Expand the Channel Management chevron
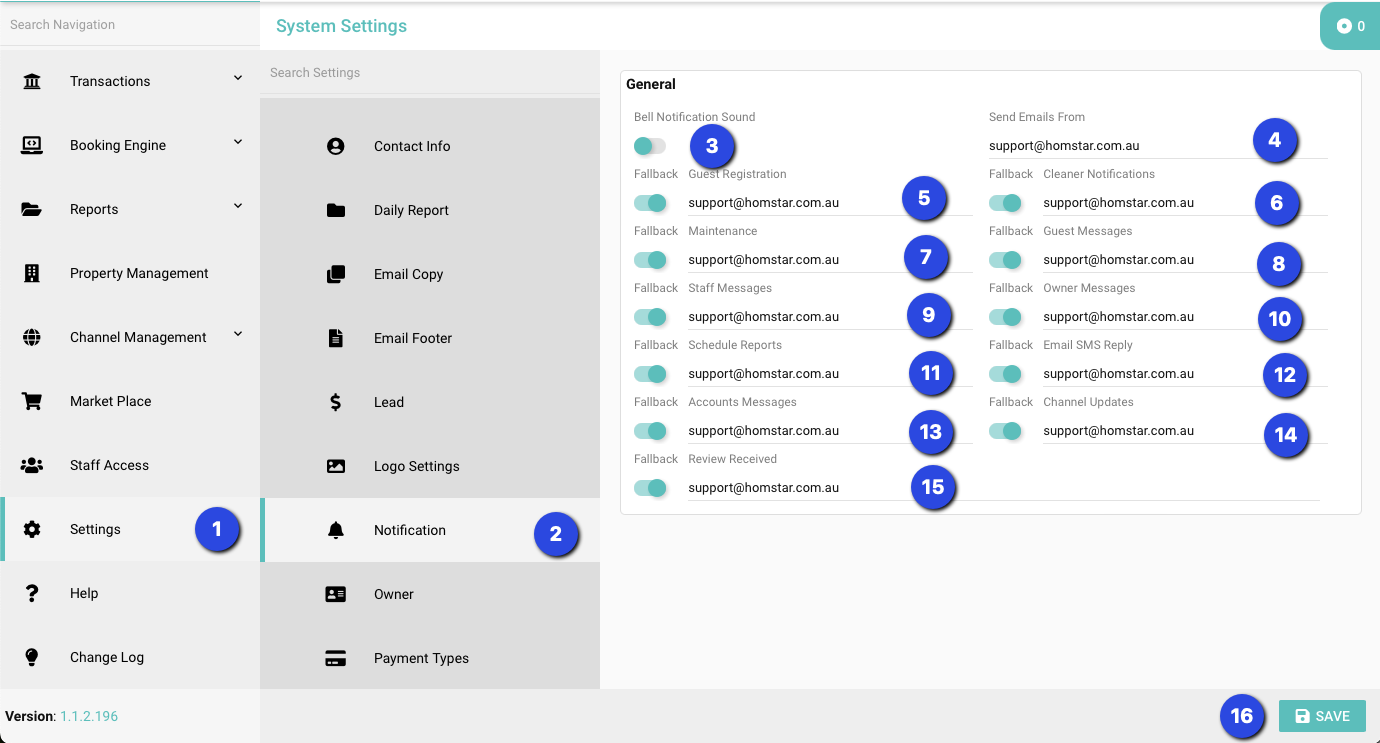Viewport: 1380px width, 743px height. (x=238, y=334)
